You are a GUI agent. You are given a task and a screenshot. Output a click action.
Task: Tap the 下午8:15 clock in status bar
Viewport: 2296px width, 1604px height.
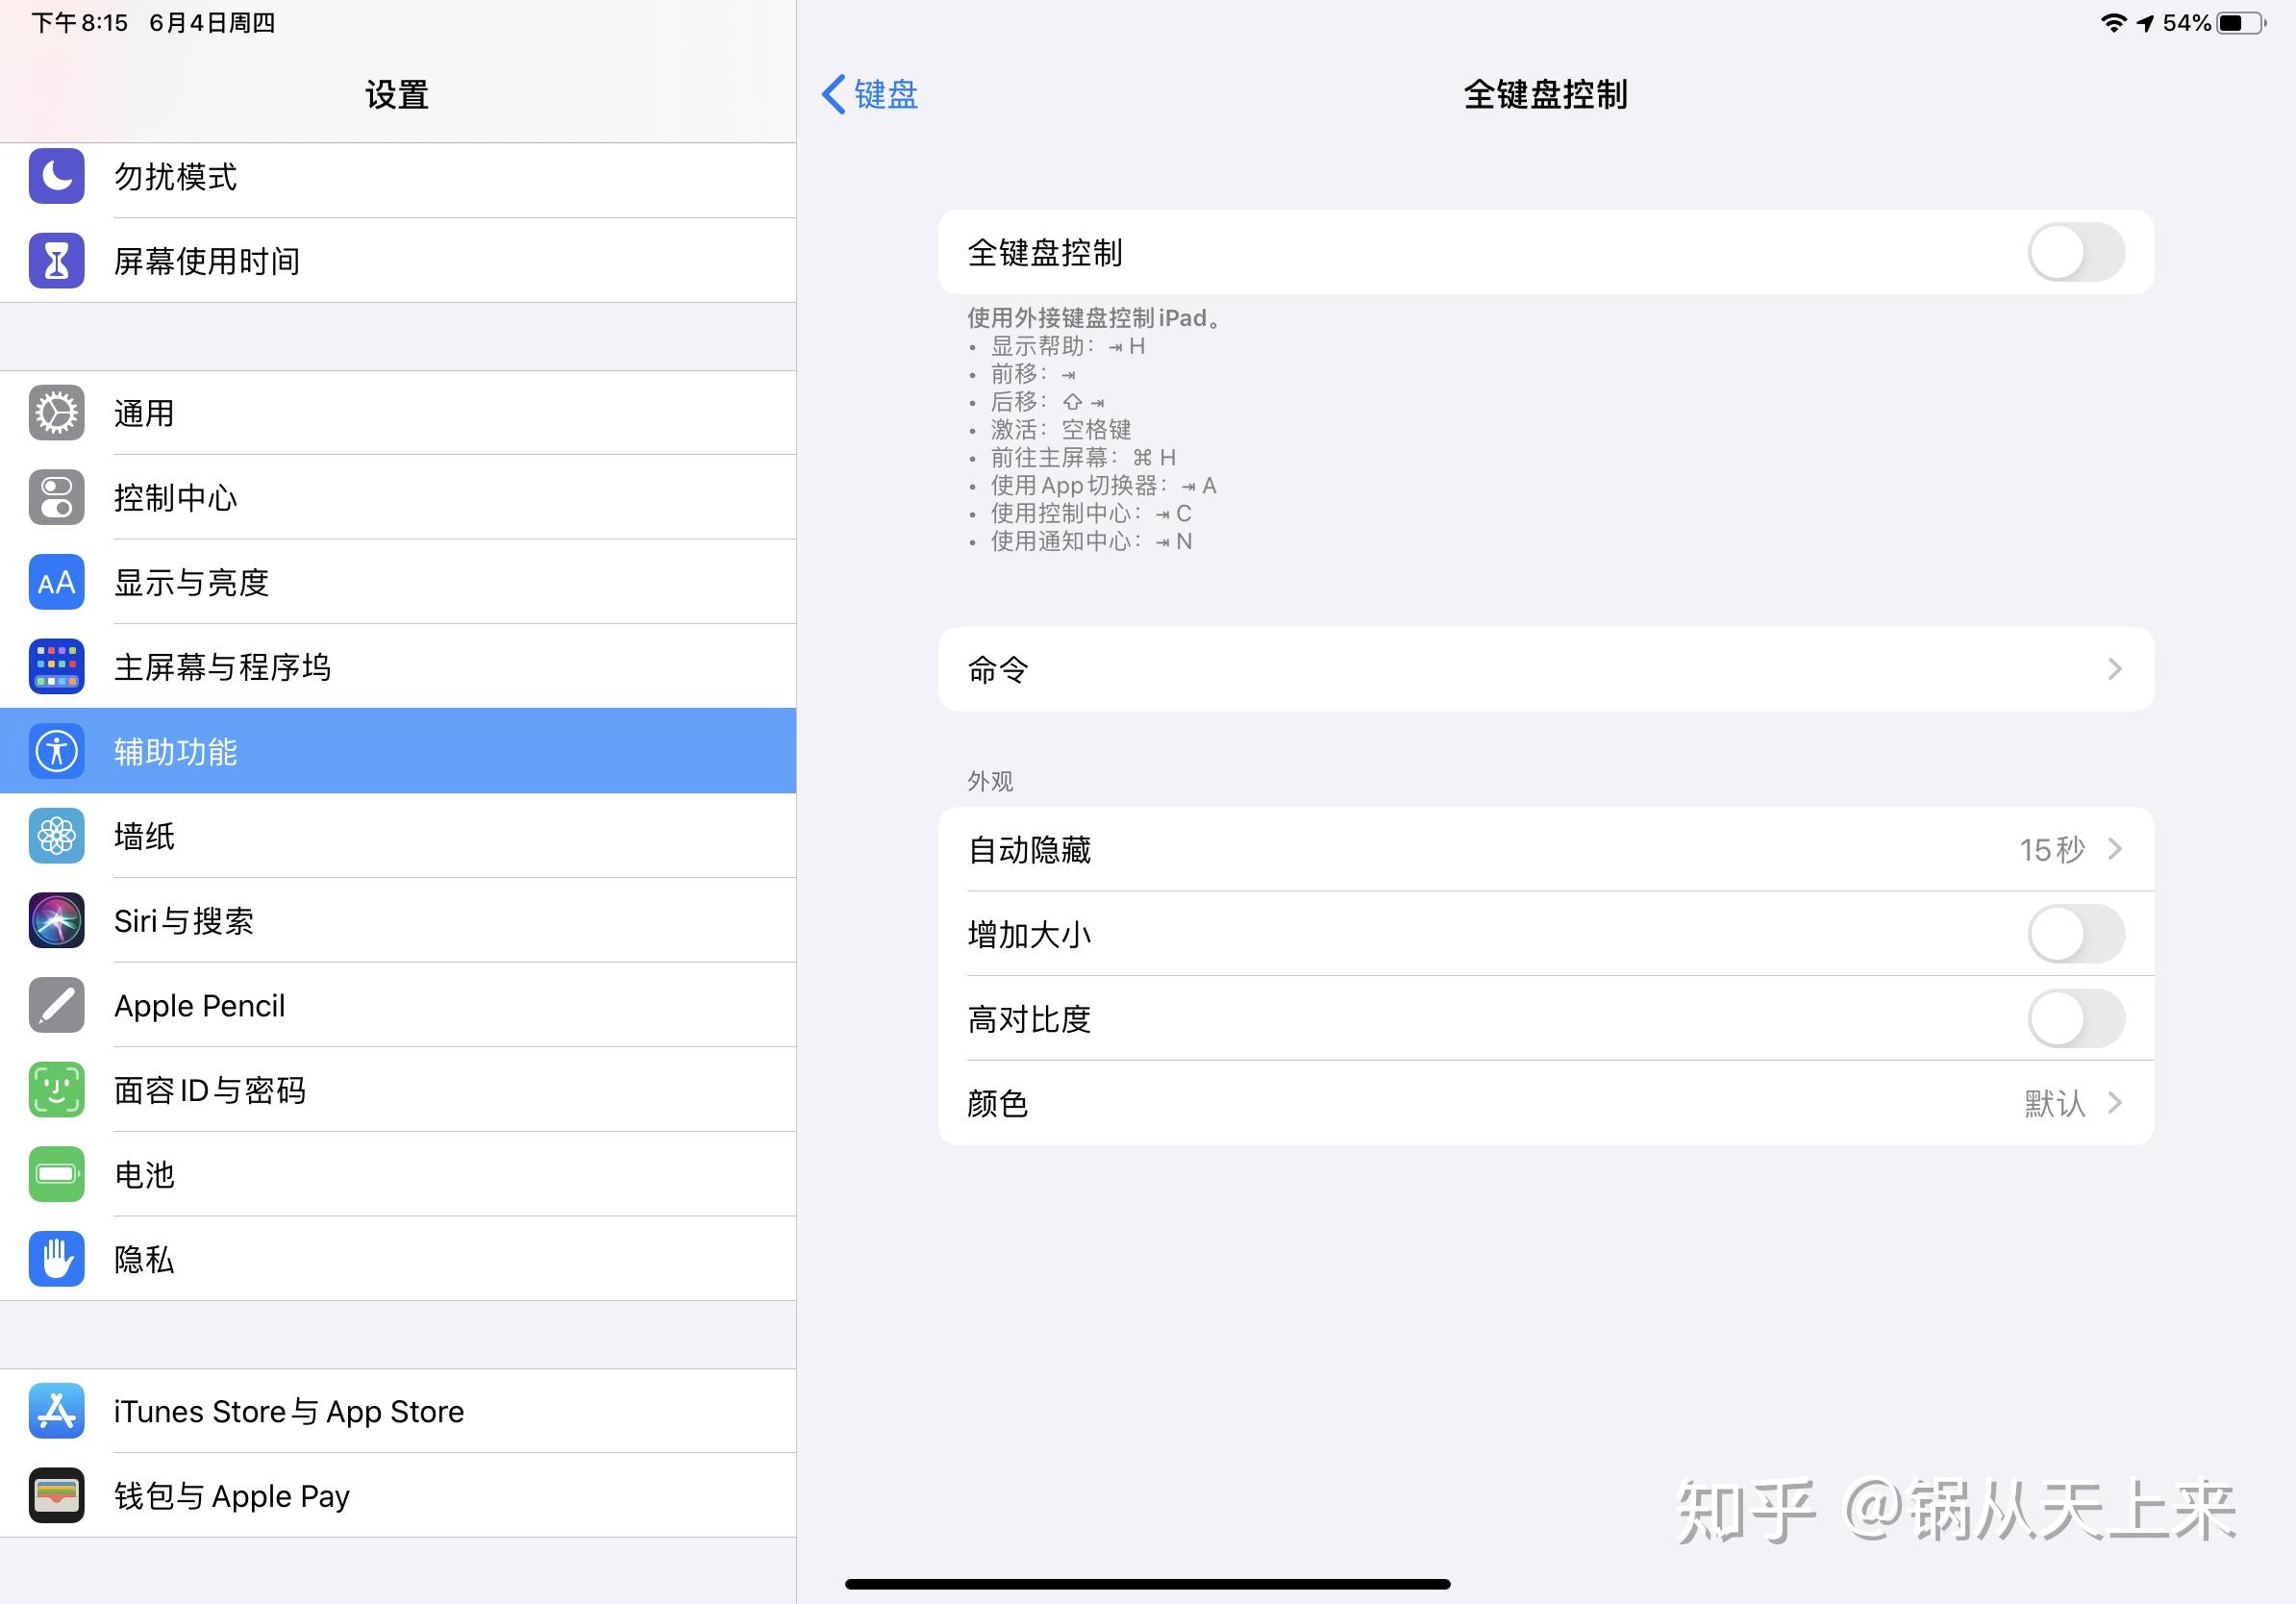tap(80, 23)
